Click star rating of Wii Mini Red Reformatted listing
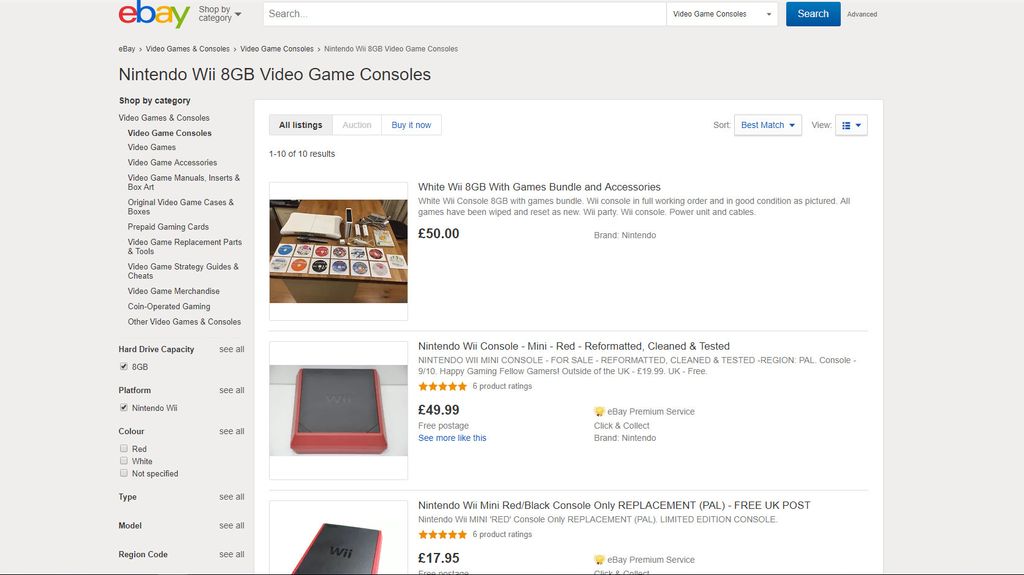Screen dimensions: 1024x575 click(443, 386)
